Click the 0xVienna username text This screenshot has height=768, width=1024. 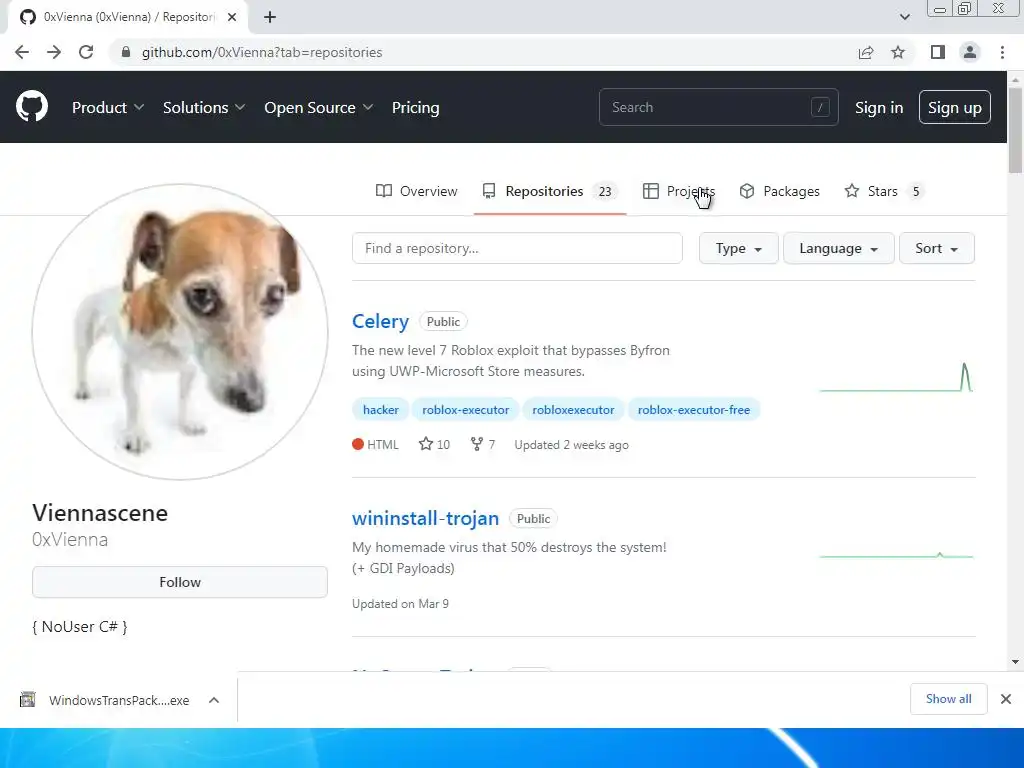pyautogui.click(x=70, y=539)
